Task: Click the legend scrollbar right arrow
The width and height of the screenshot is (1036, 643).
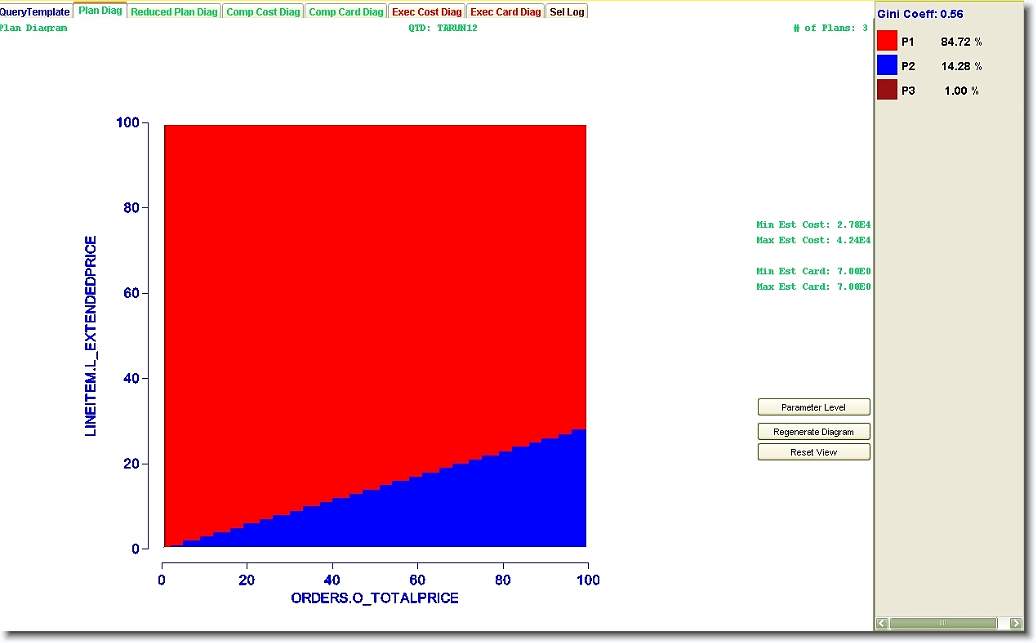Action: click(1016, 623)
